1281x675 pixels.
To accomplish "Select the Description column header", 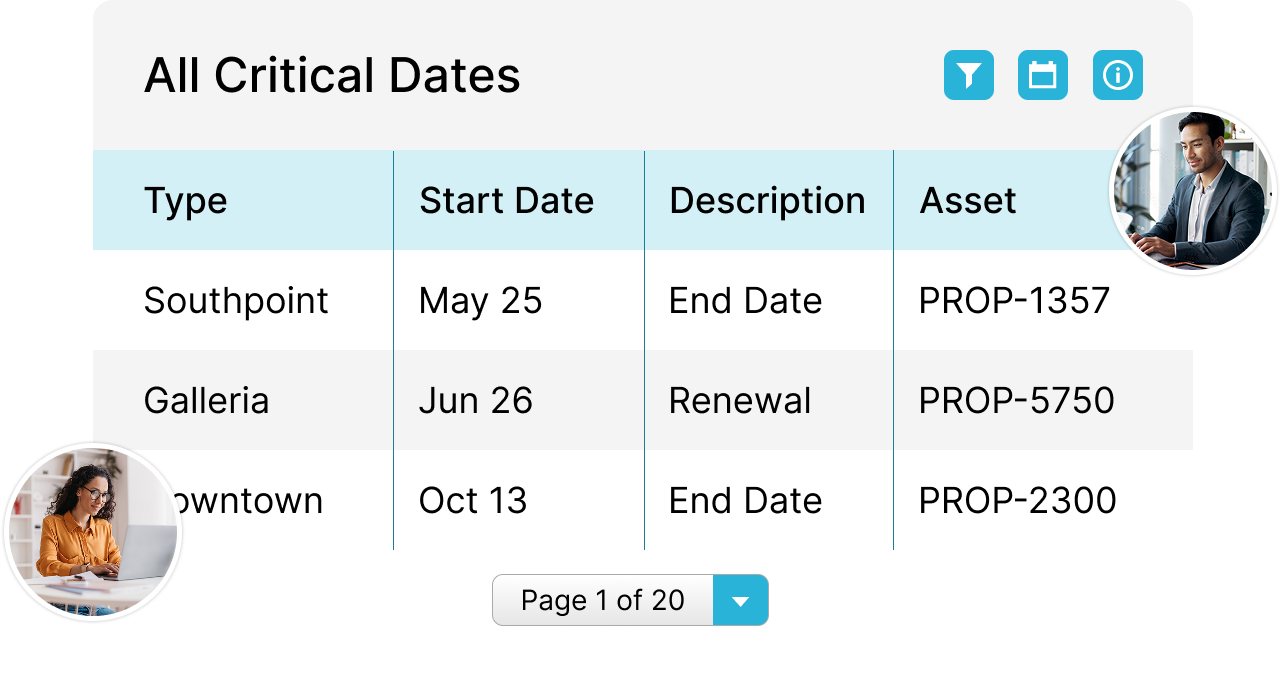I will (x=767, y=201).
